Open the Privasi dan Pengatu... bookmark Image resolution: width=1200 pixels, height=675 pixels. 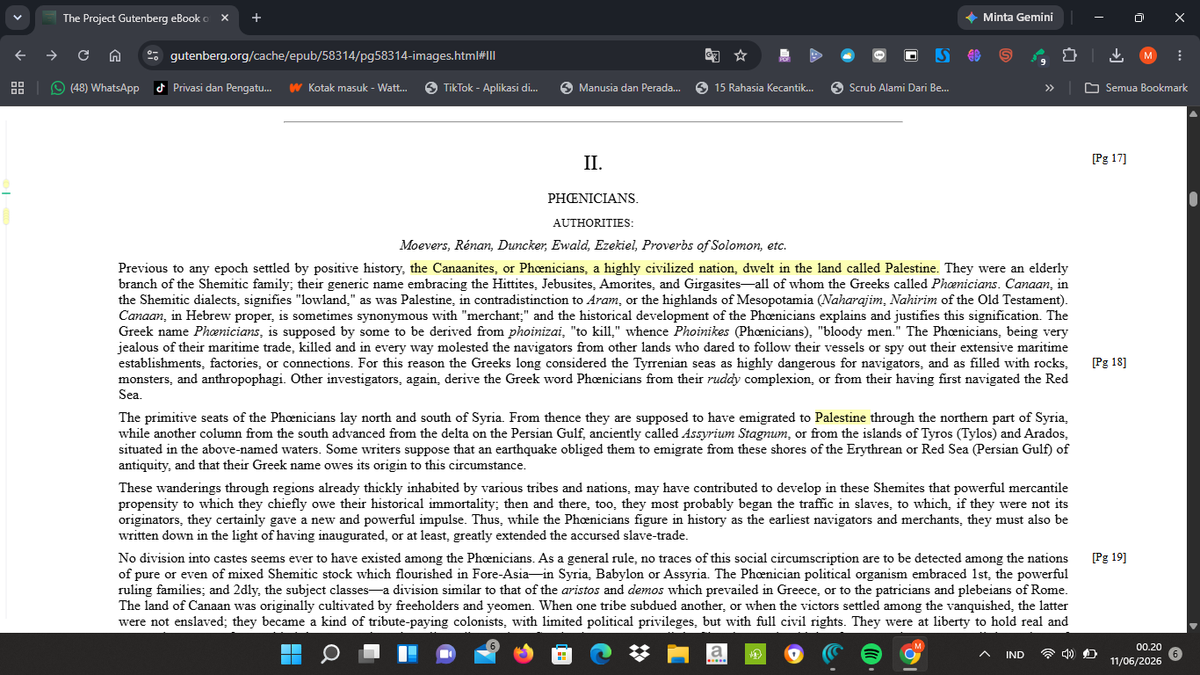(x=214, y=88)
